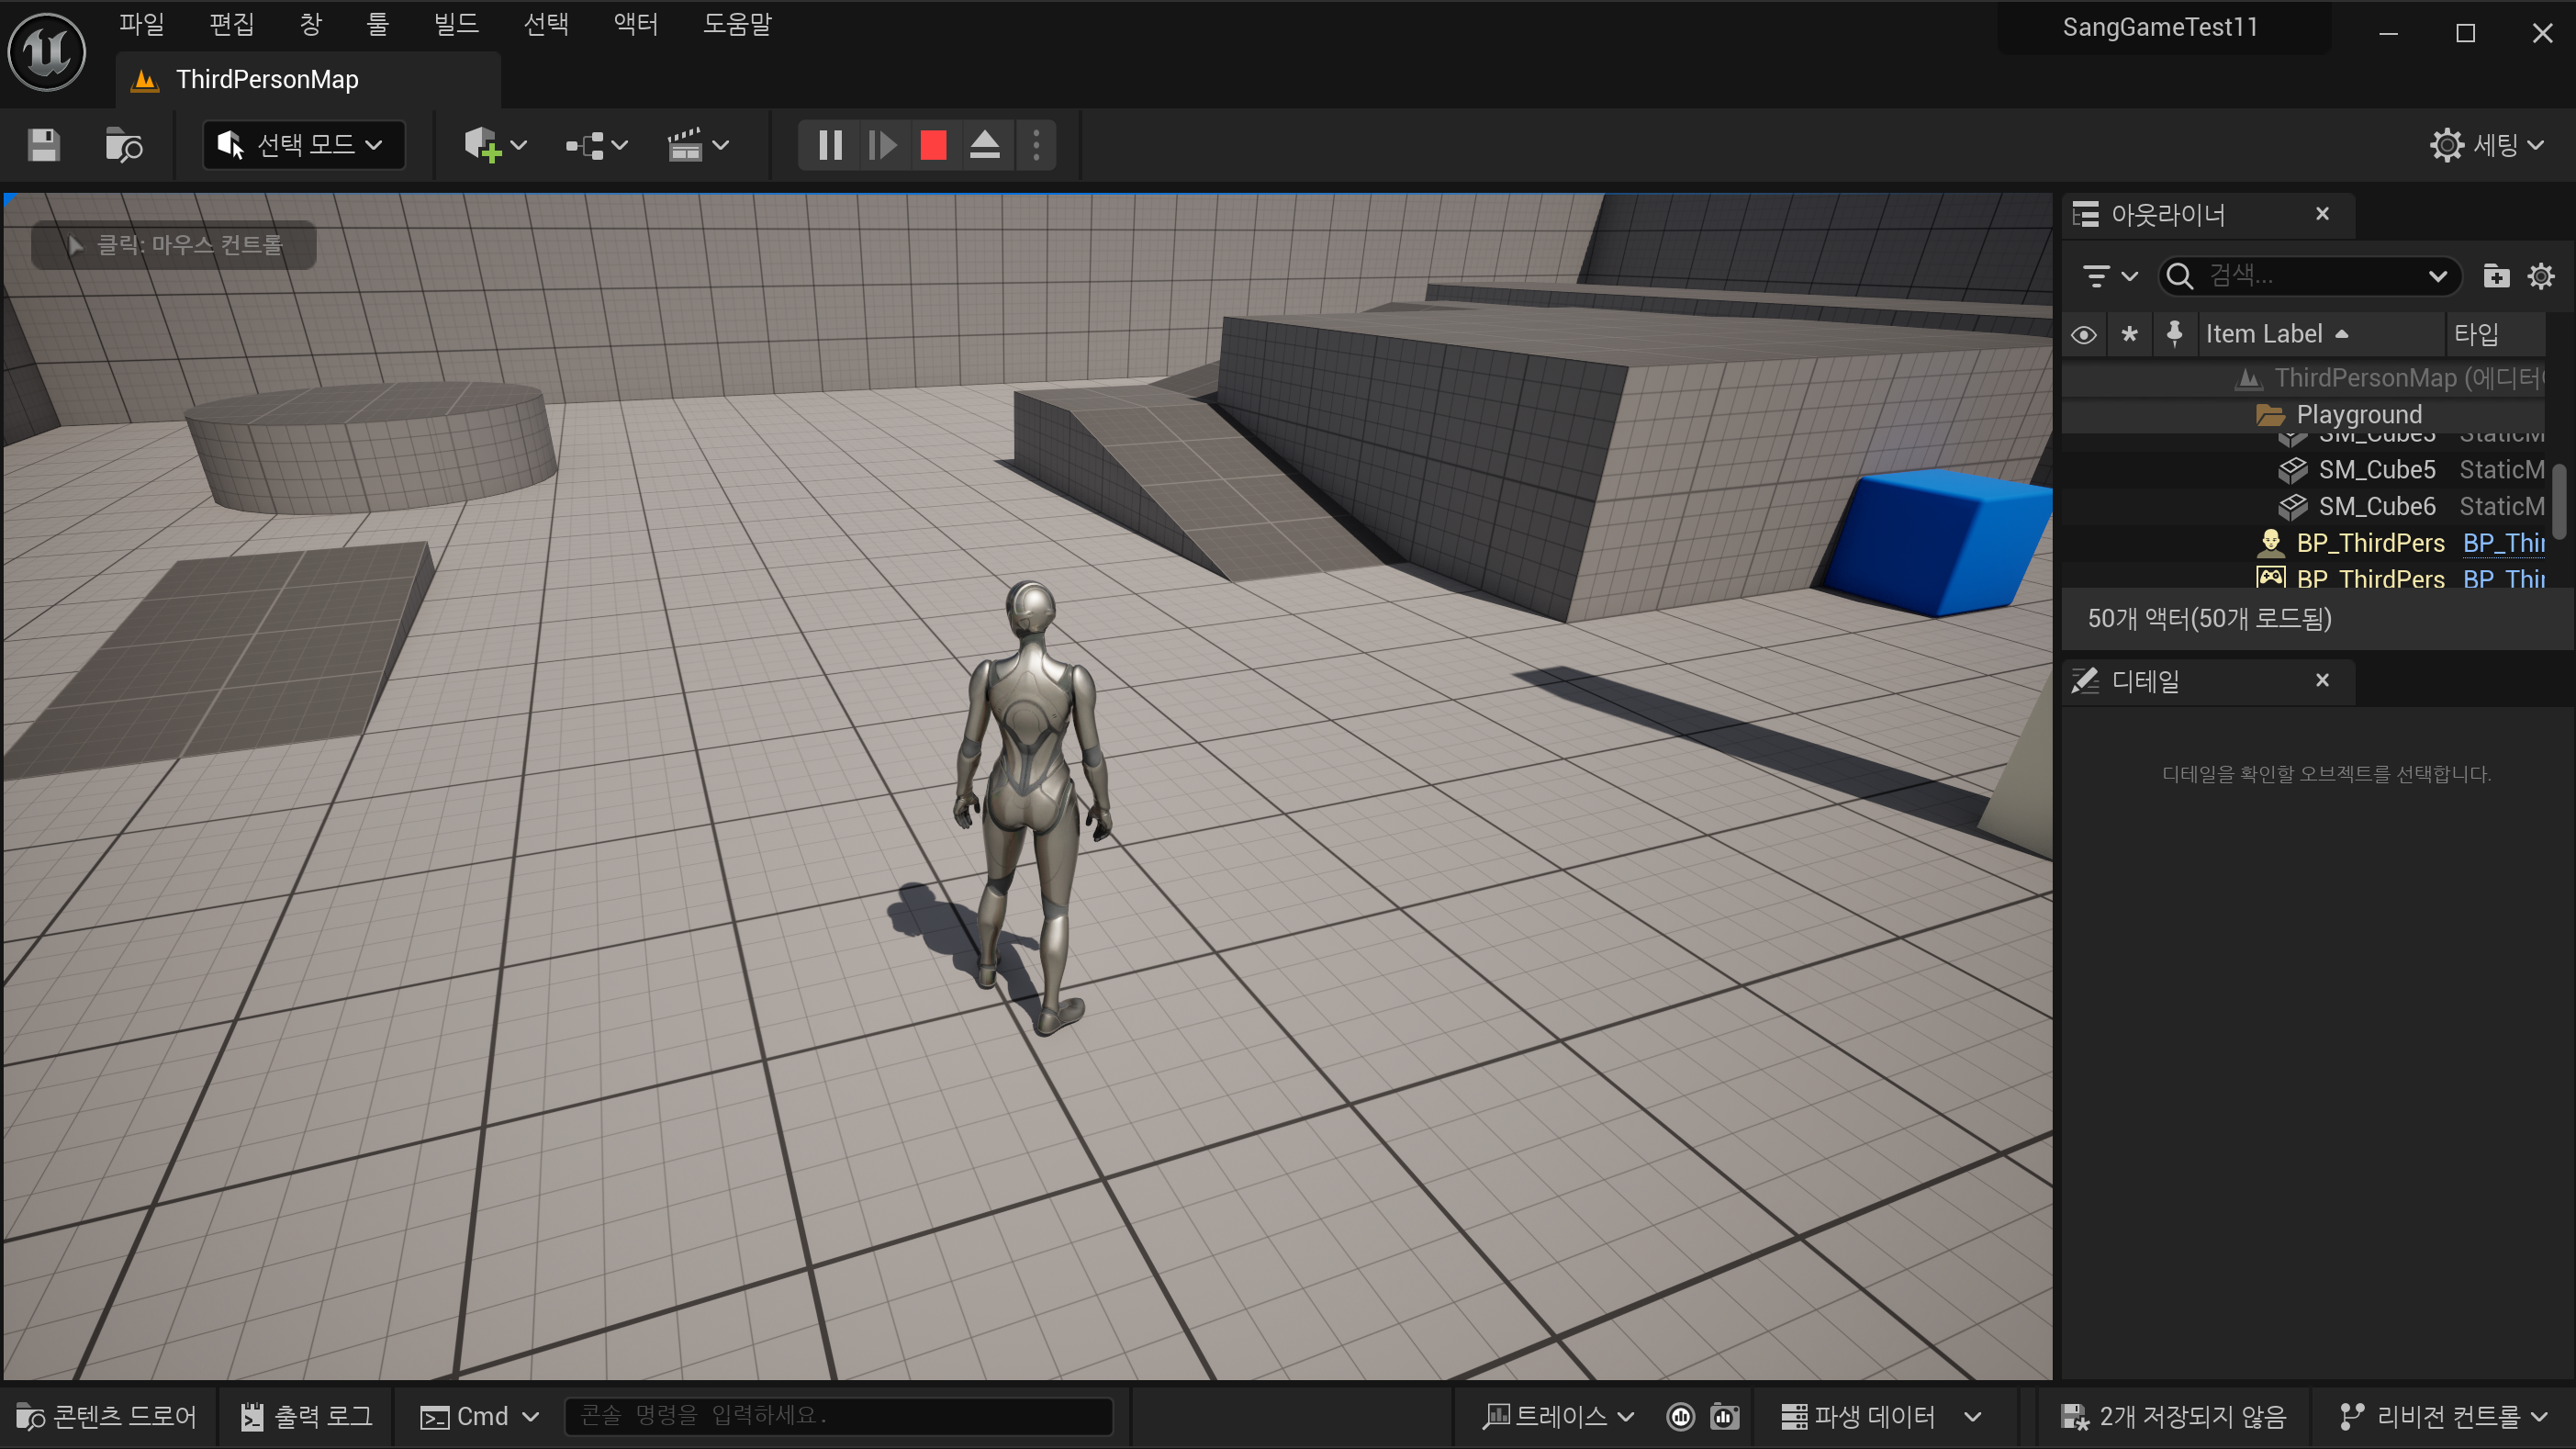2576x1449 pixels.
Task: Save the current level with the floppy icon
Action: click(x=43, y=145)
